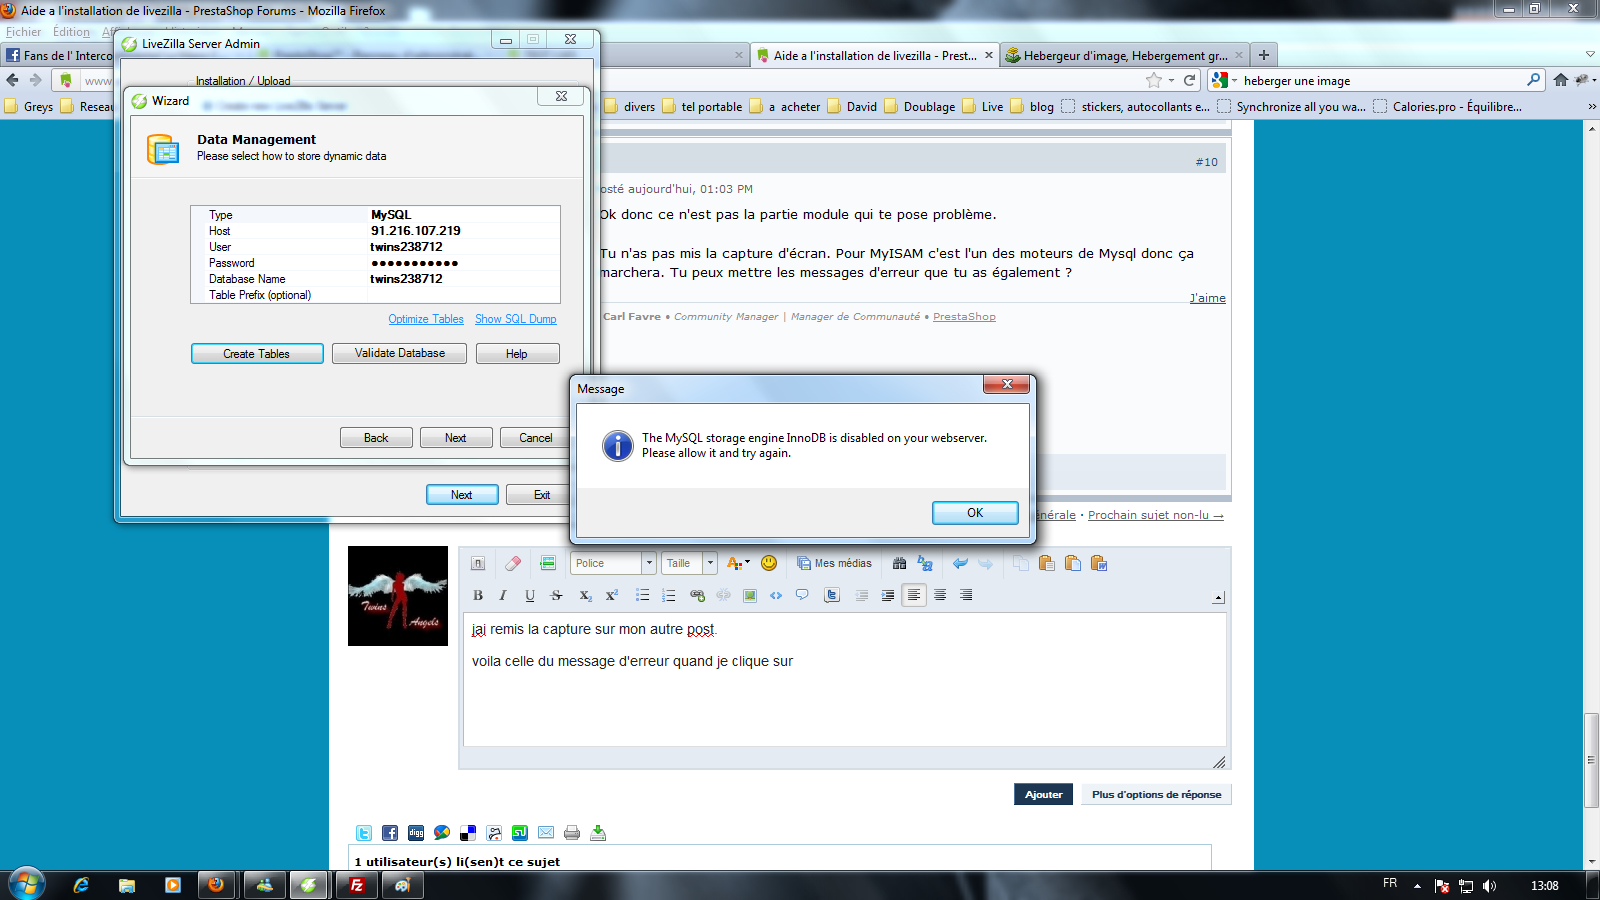The image size is (1600, 900).
Task: Click Help button in Data Management wizard
Action: point(517,354)
